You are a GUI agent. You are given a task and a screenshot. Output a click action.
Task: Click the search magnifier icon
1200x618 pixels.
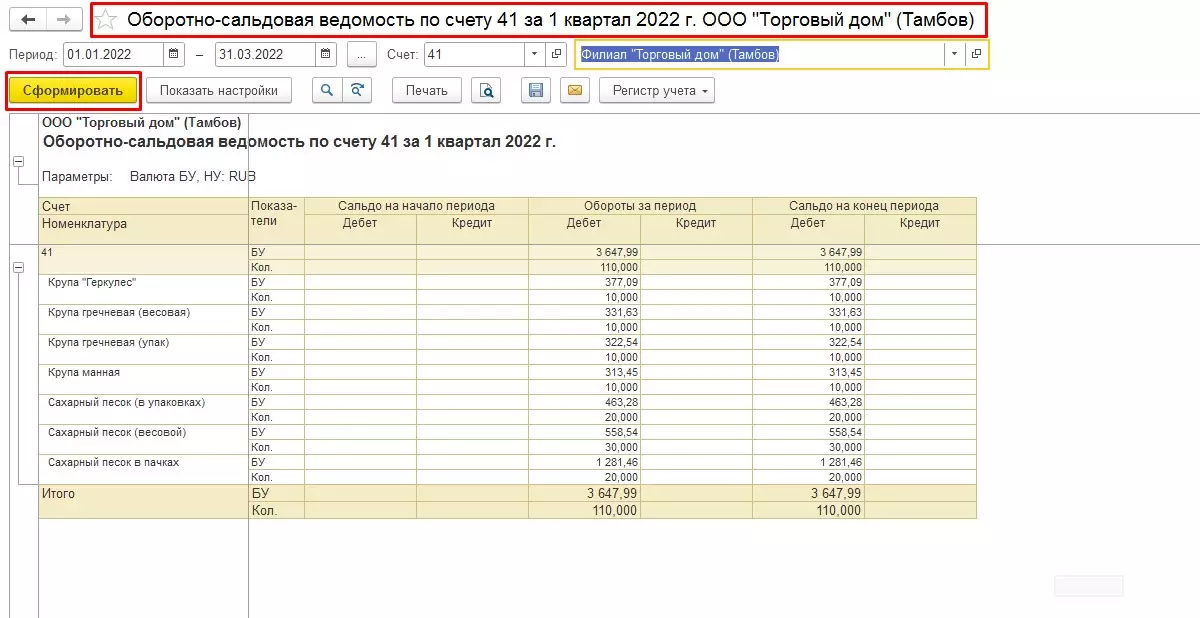pos(327,90)
